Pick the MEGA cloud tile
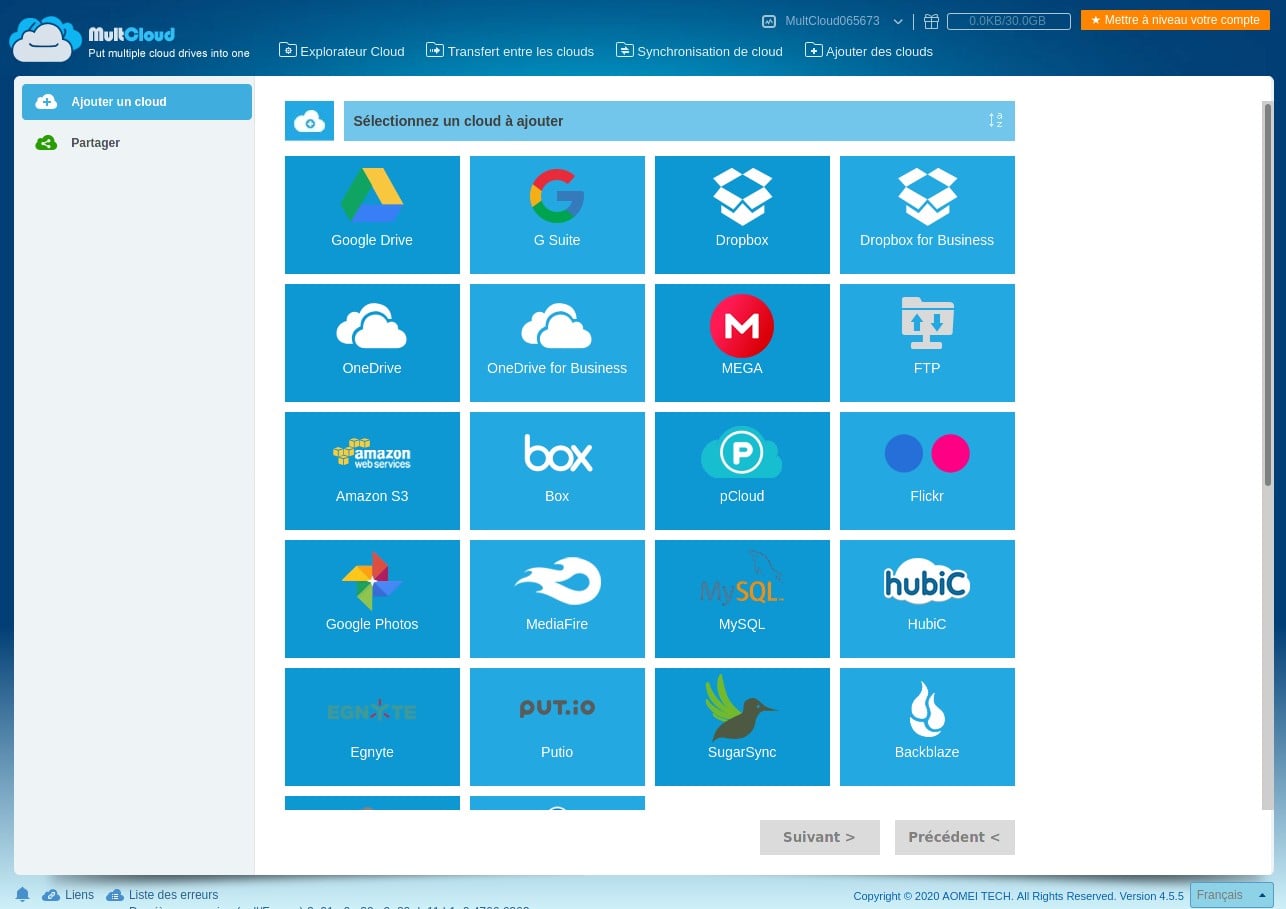Viewport: 1286px width, 909px height. (742, 342)
